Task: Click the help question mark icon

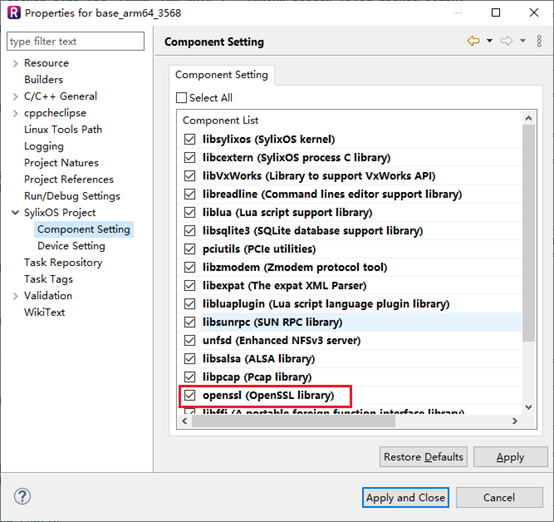Action: 22,497
